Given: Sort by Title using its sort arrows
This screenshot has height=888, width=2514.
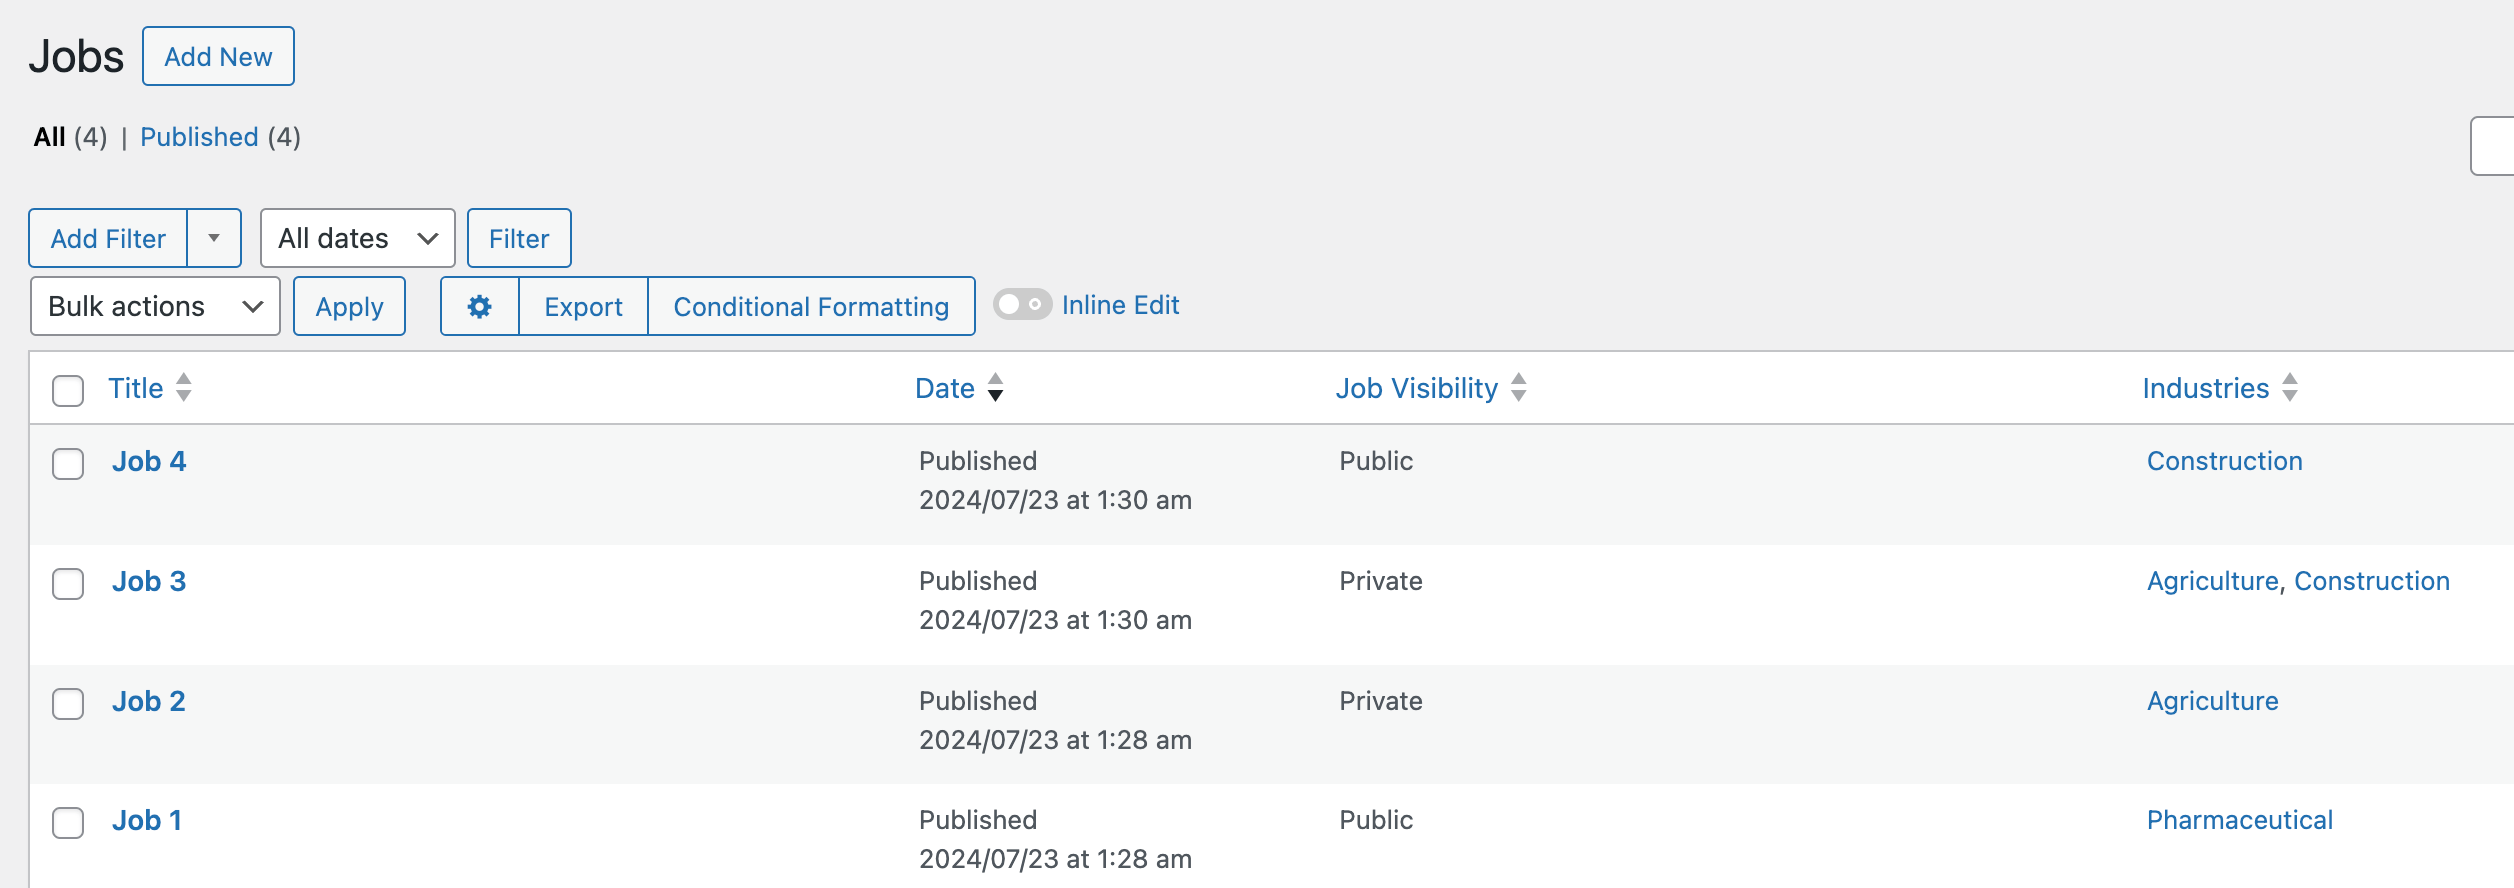Looking at the screenshot, I should coord(184,387).
